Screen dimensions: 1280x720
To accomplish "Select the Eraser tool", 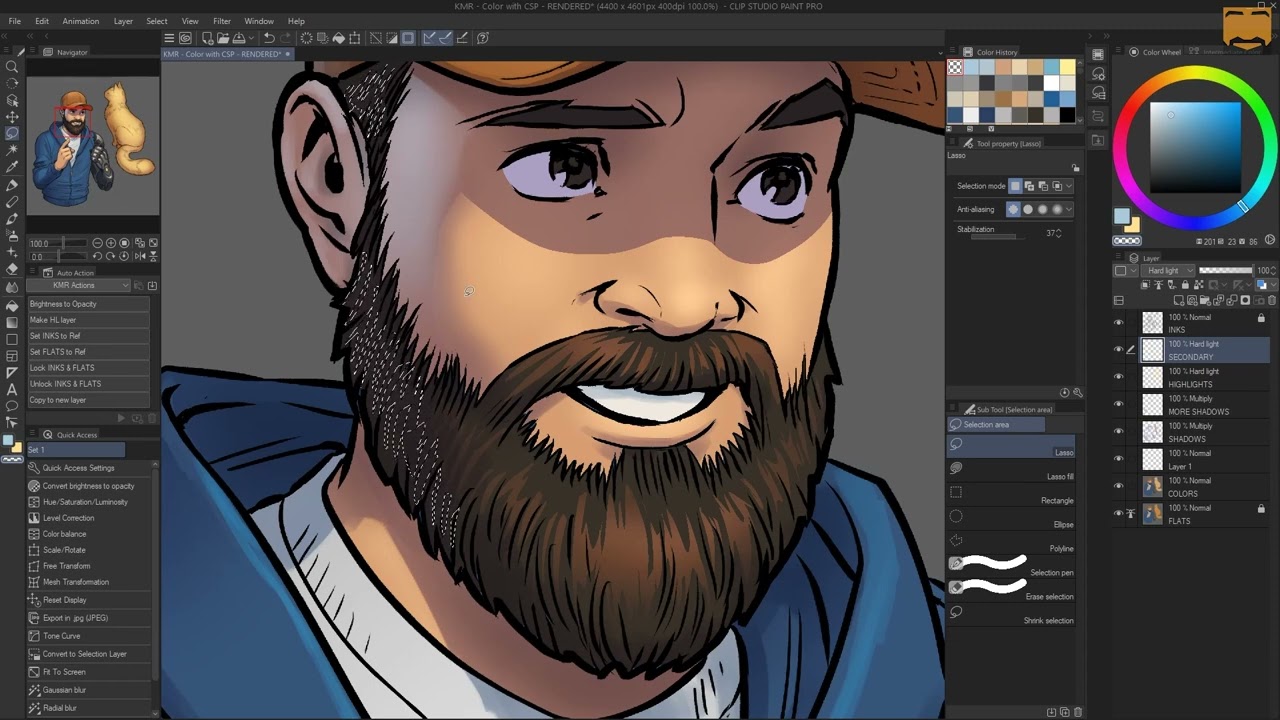I will 12,269.
